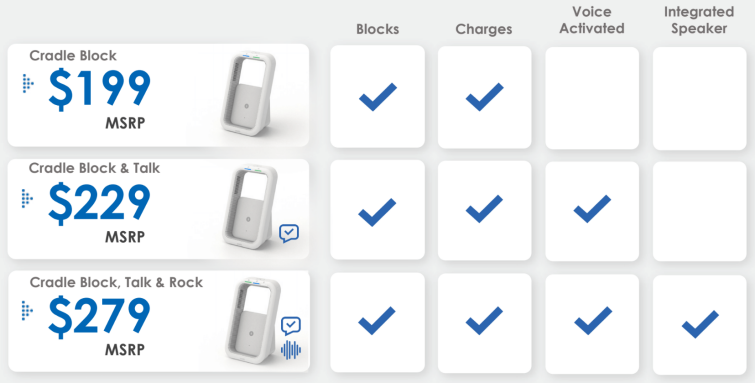The height and width of the screenshot is (383, 755).
Task: Click the $199 MSRP price
Action: pos(99,99)
